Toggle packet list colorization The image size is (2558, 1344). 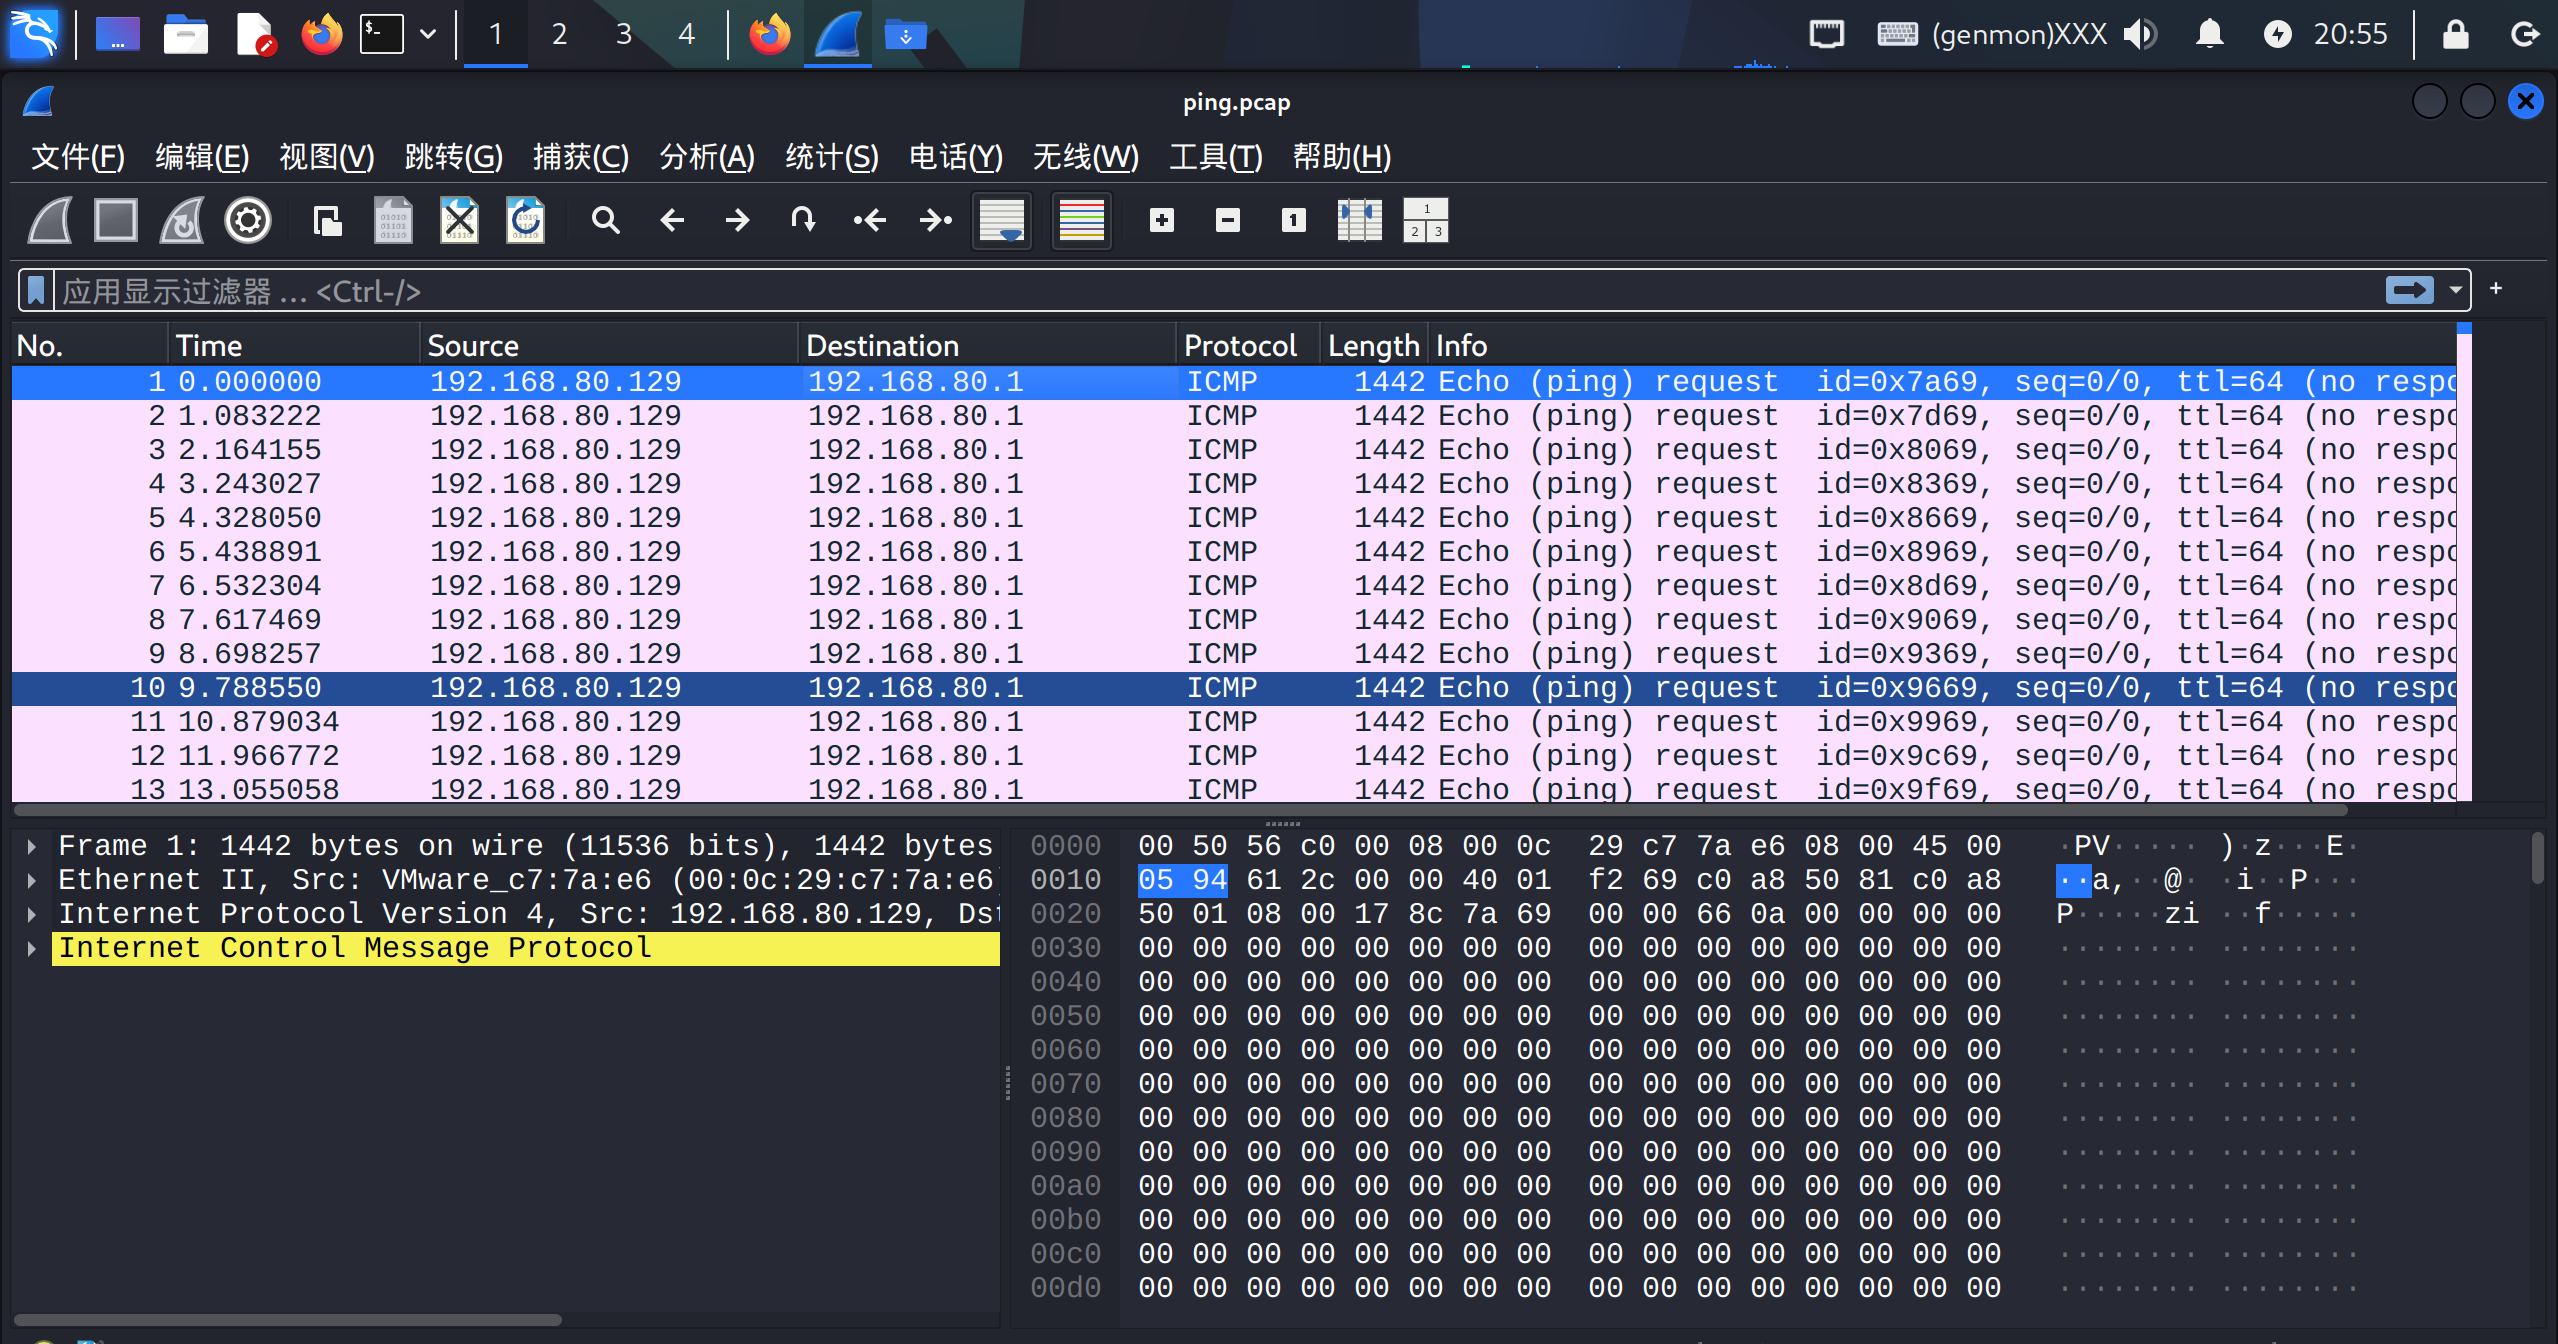pyautogui.click(x=1081, y=220)
